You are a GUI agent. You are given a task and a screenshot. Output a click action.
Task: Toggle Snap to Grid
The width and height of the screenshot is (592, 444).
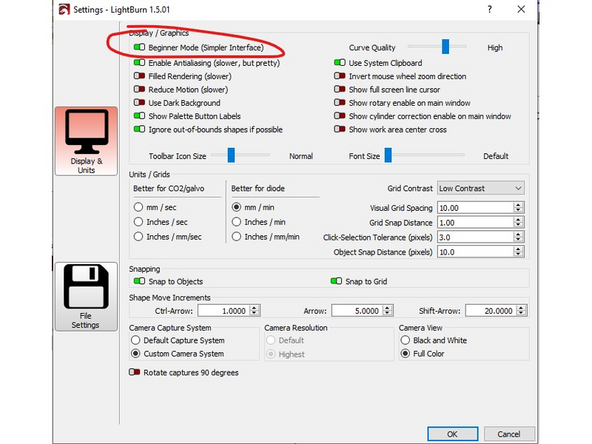coord(336,281)
